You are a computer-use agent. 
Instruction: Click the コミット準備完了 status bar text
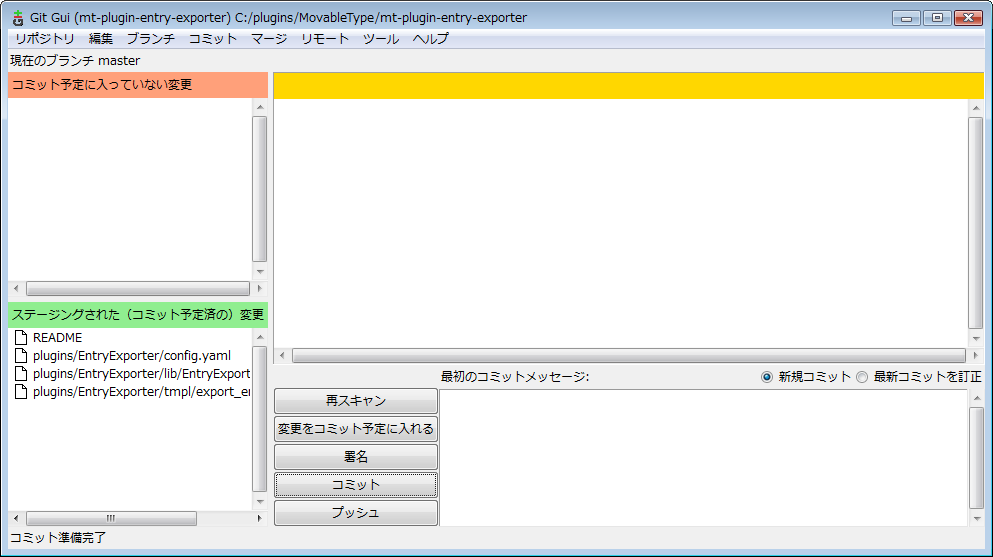coord(58,538)
